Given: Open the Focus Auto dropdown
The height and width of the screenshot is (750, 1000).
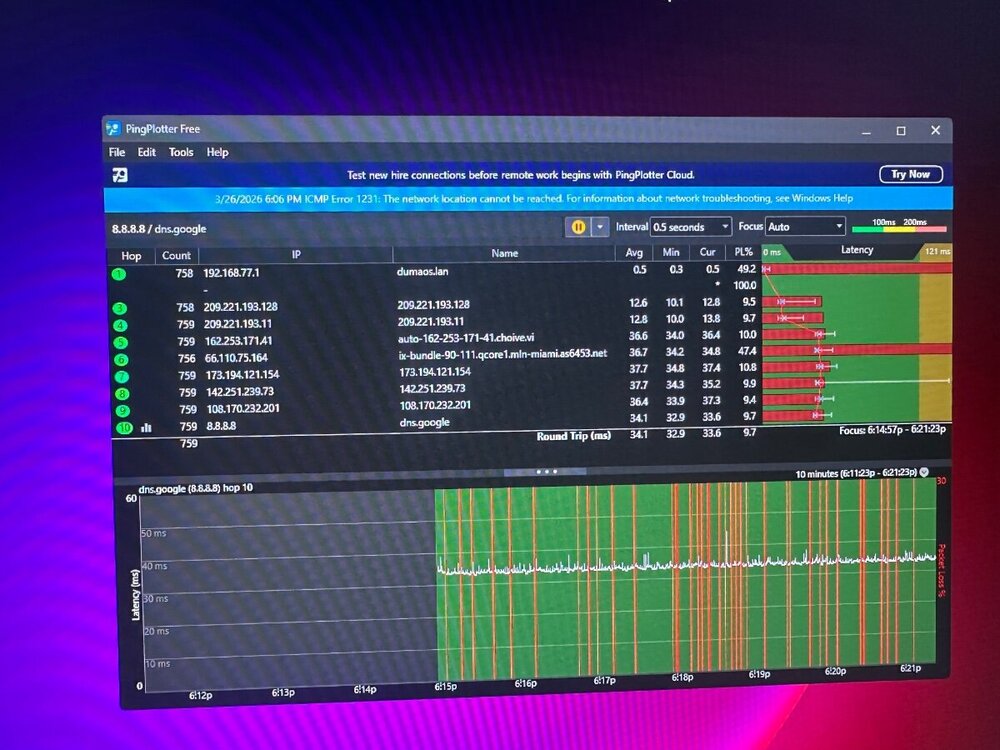Looking at the screenshot, I should (805, 227).
